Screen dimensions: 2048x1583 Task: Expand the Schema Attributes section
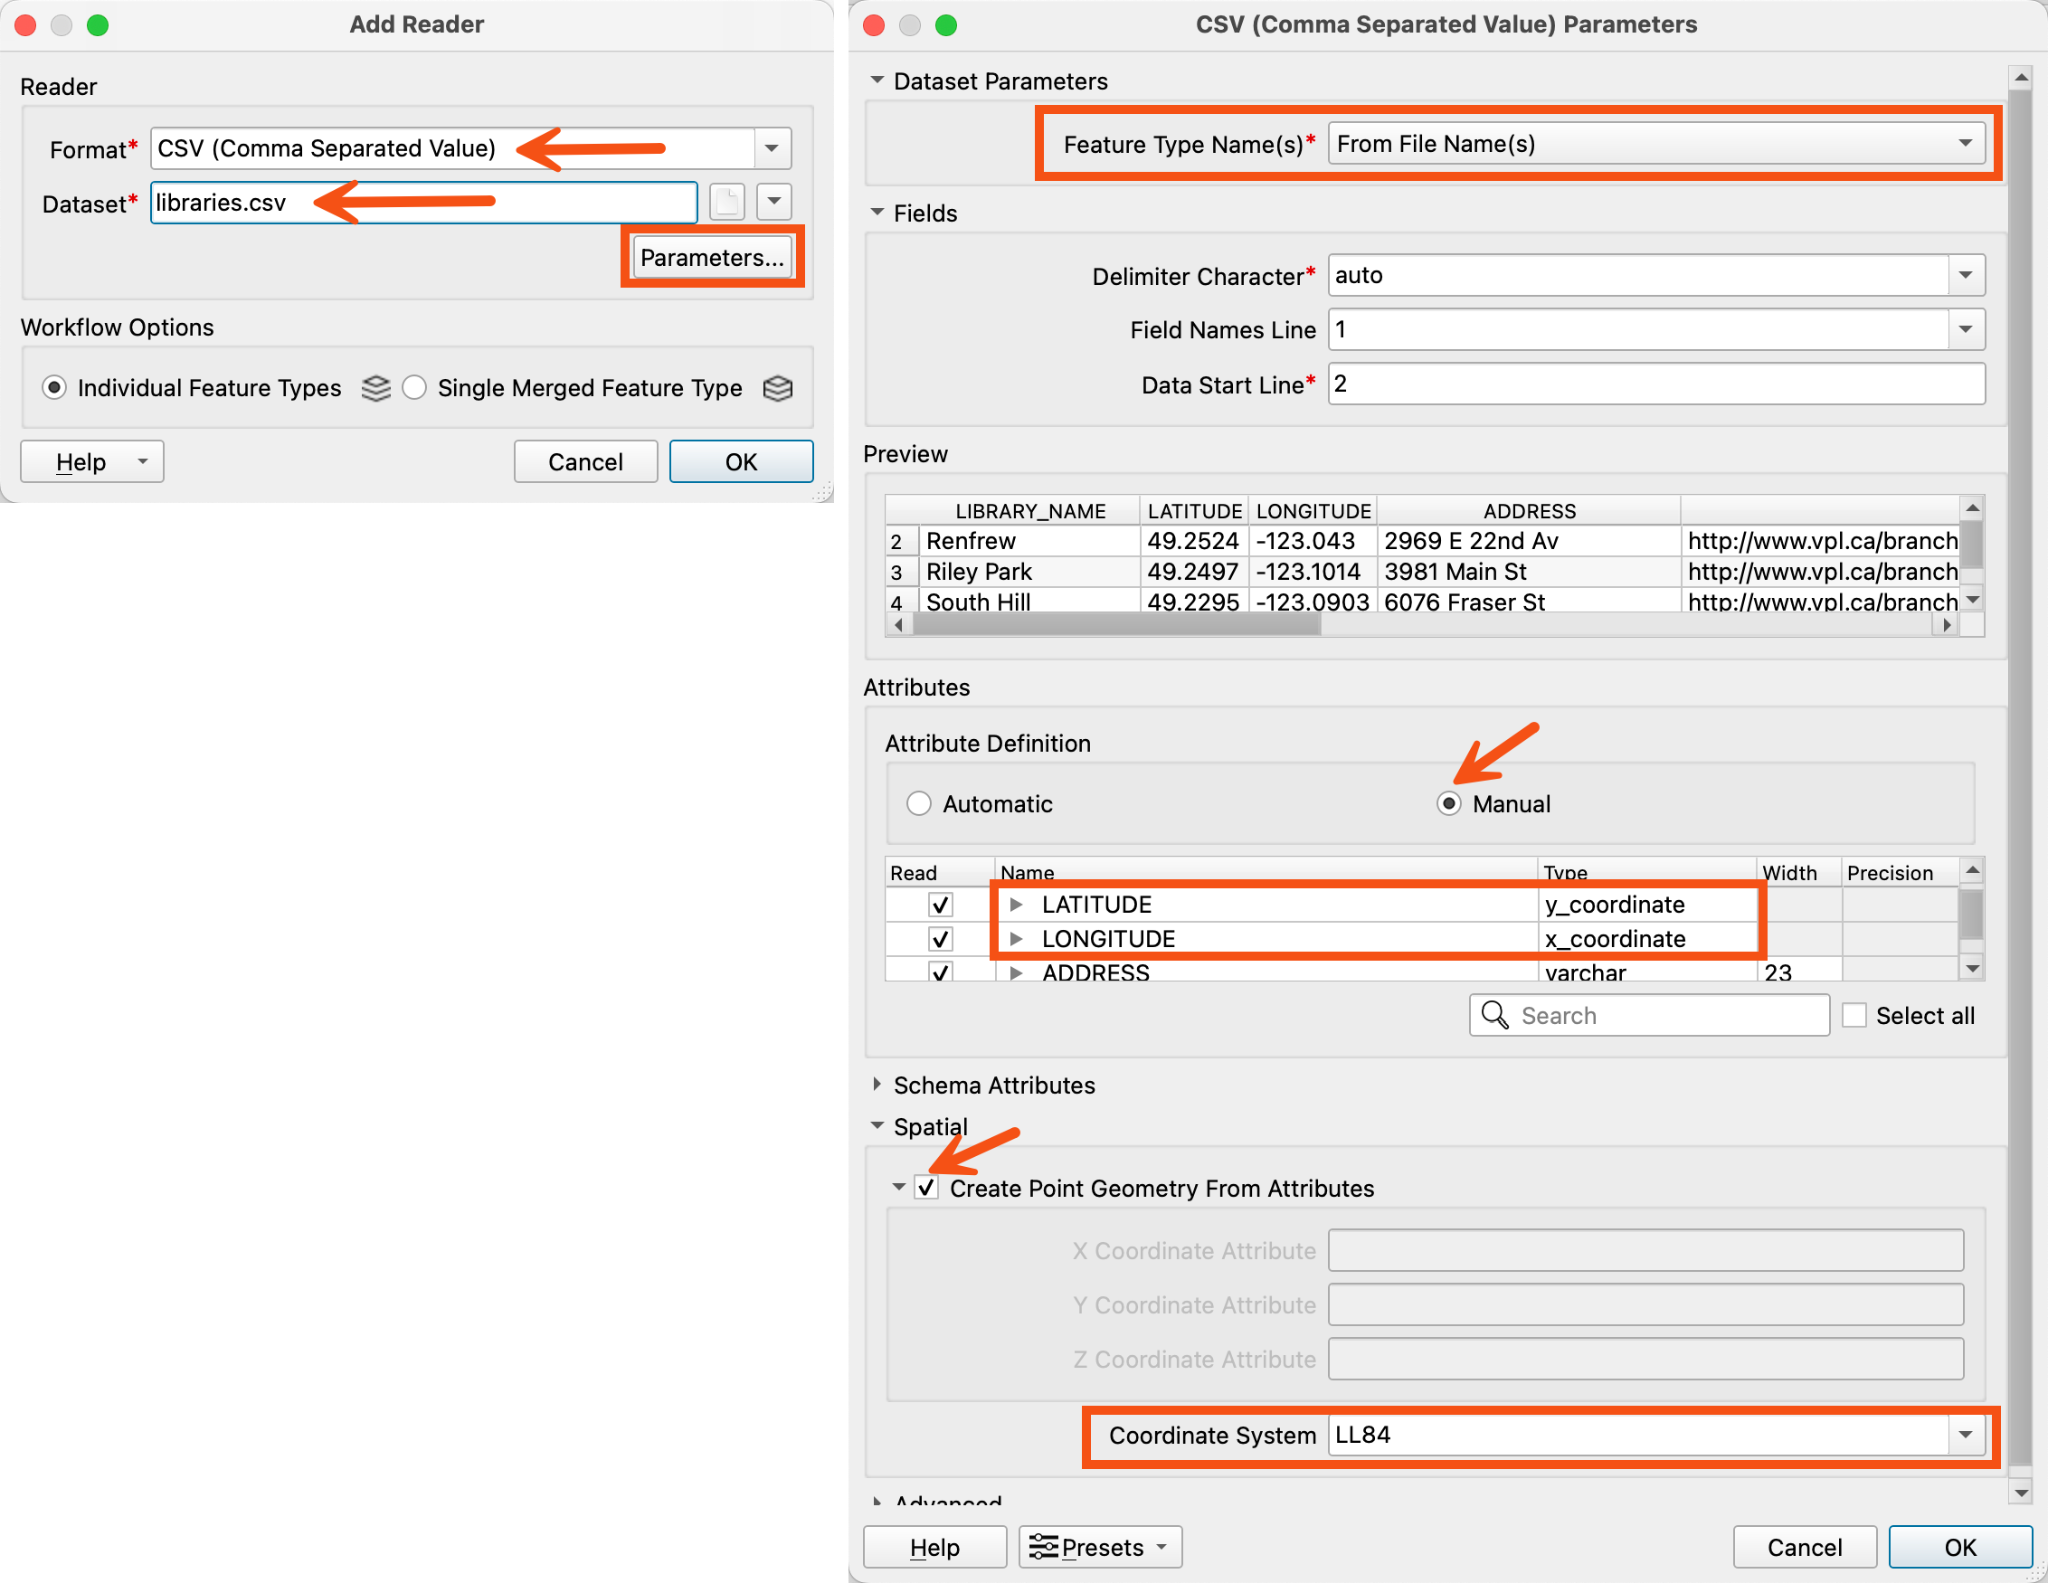pos(877,1084)
